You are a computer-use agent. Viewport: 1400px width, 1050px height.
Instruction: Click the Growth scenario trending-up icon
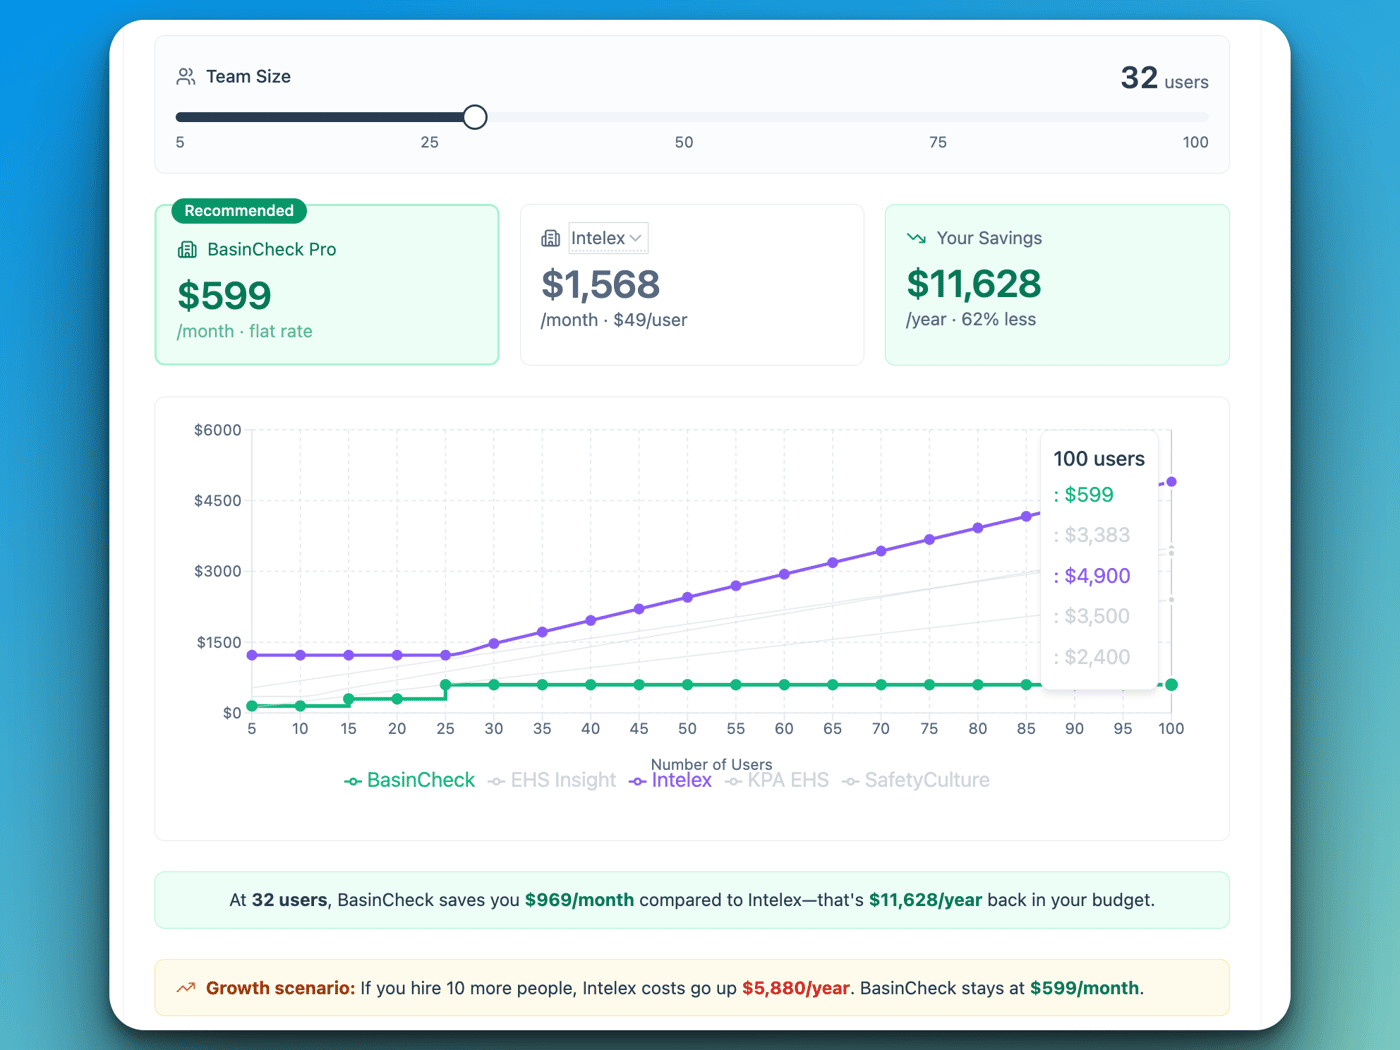click(186, 988)
